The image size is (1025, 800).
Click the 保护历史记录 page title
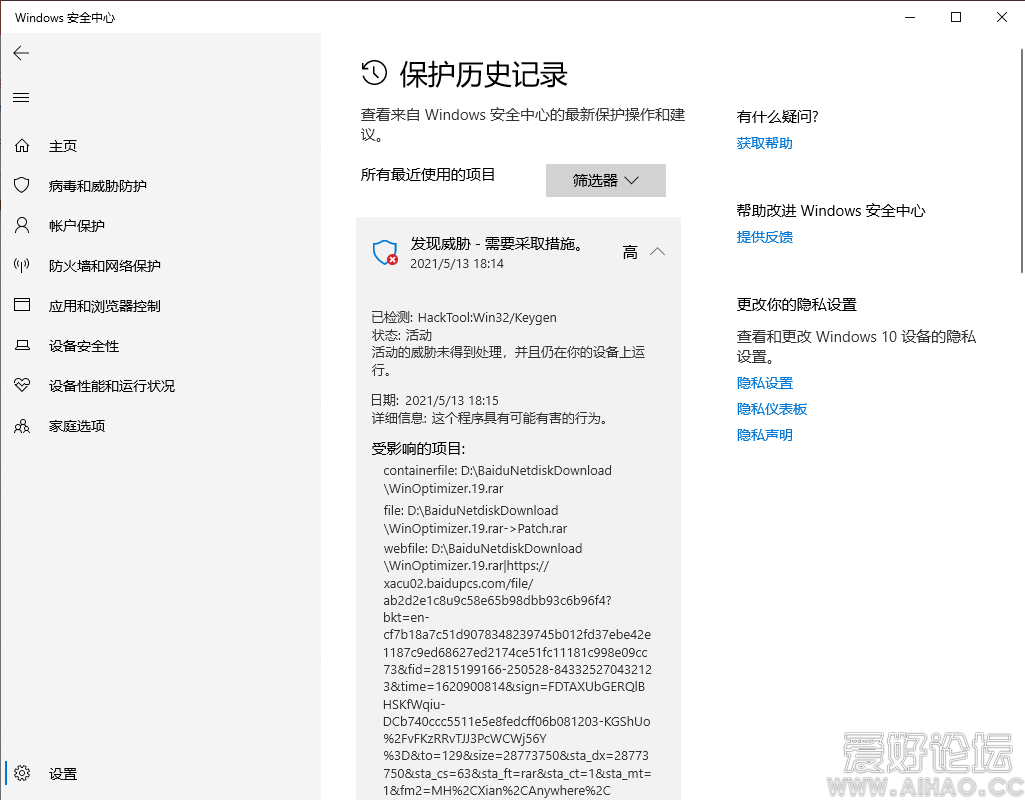[x=483, y=75]
